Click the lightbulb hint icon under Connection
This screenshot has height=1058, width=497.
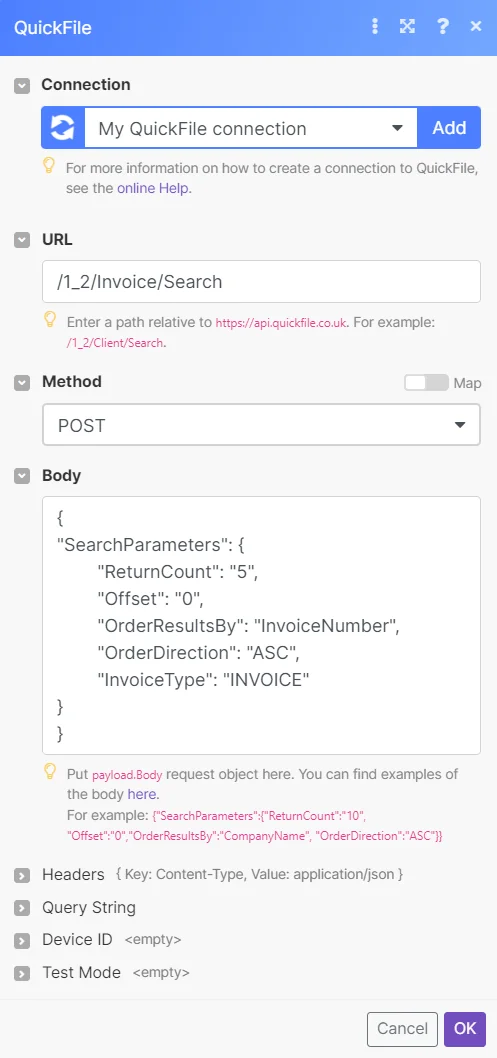point(50,166)
